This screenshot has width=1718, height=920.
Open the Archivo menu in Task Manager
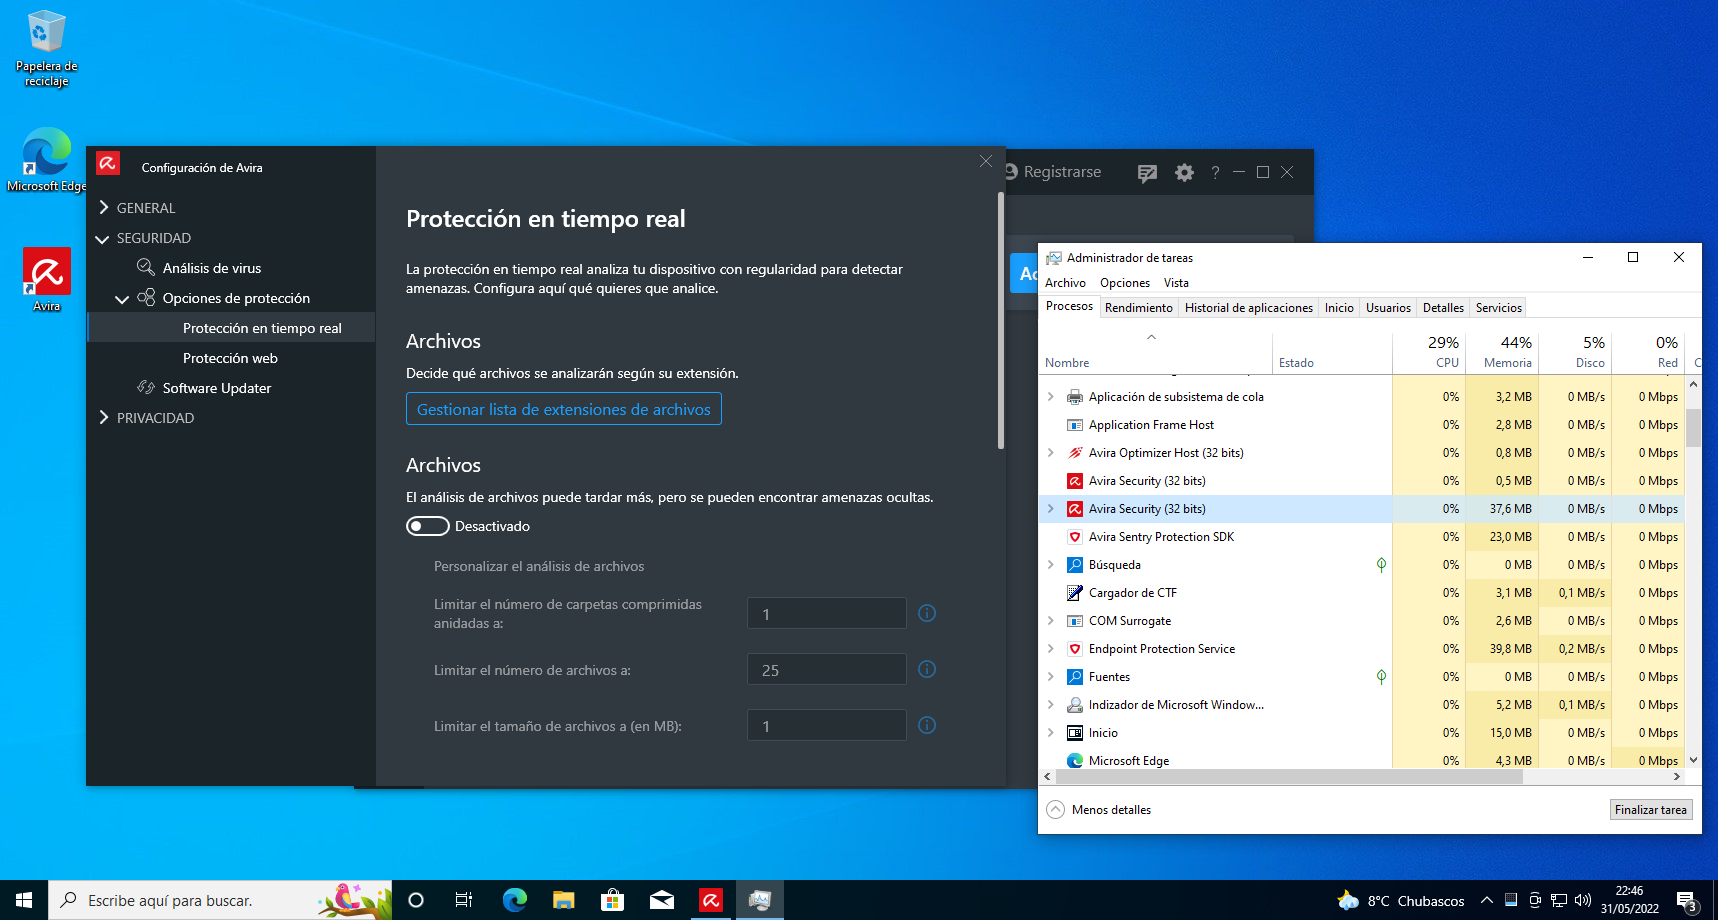point(1065,283)
